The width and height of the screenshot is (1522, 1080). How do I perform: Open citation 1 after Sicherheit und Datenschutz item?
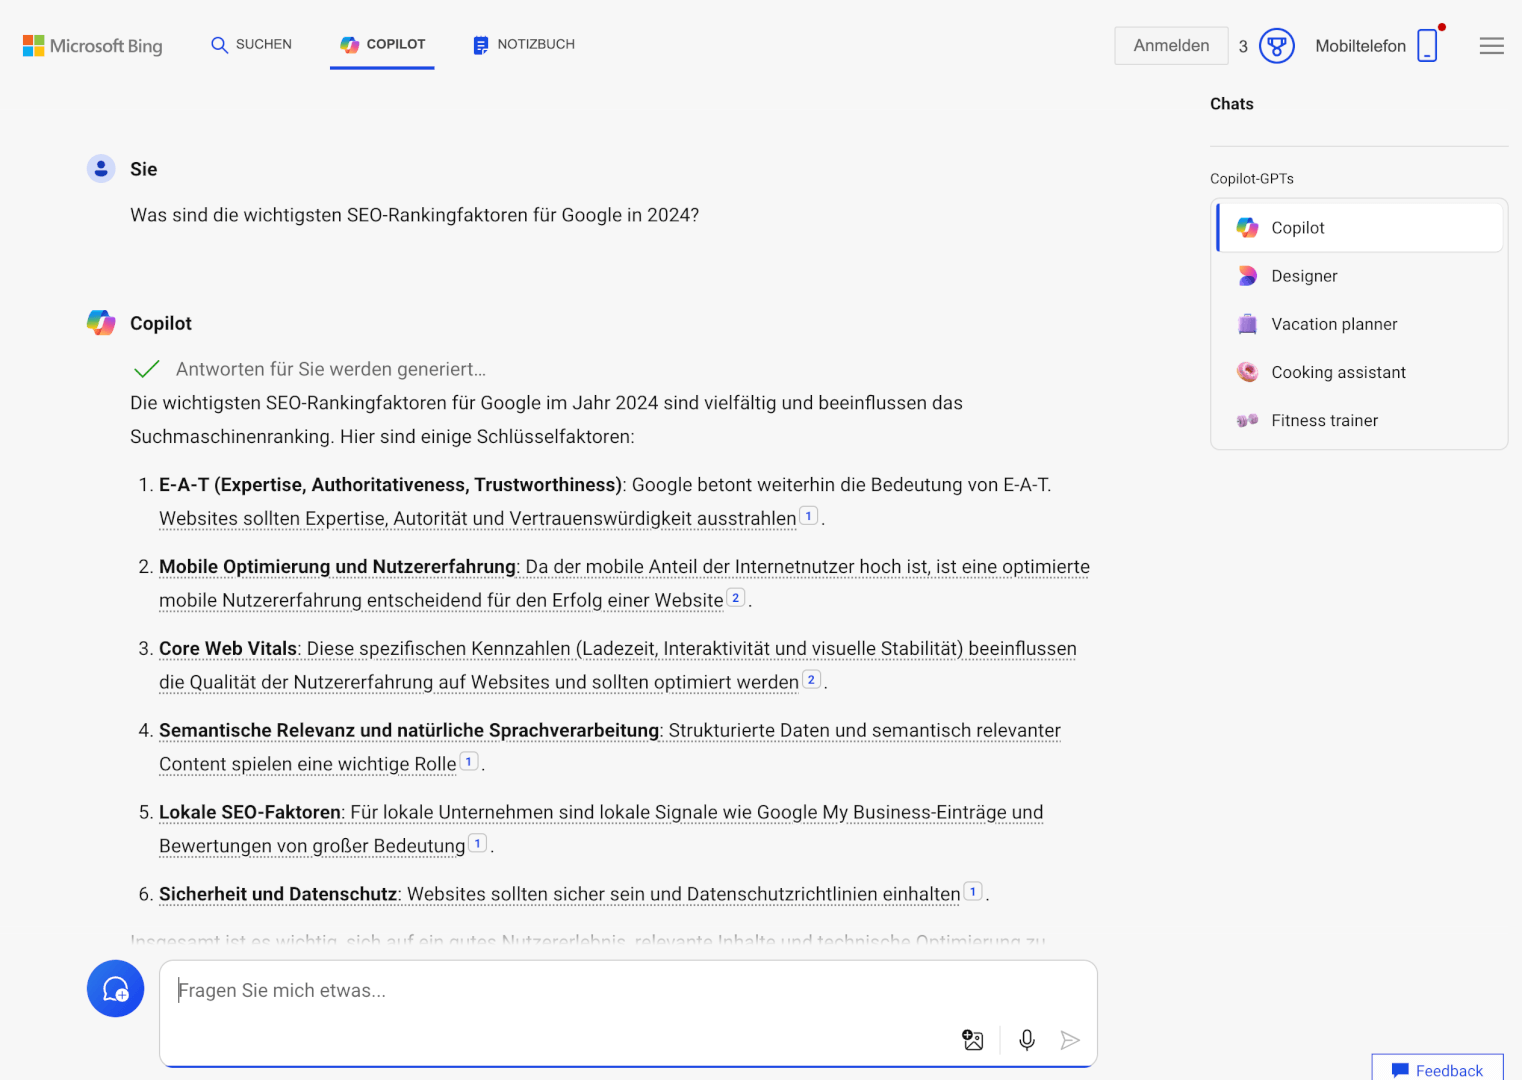coord(973,892)
